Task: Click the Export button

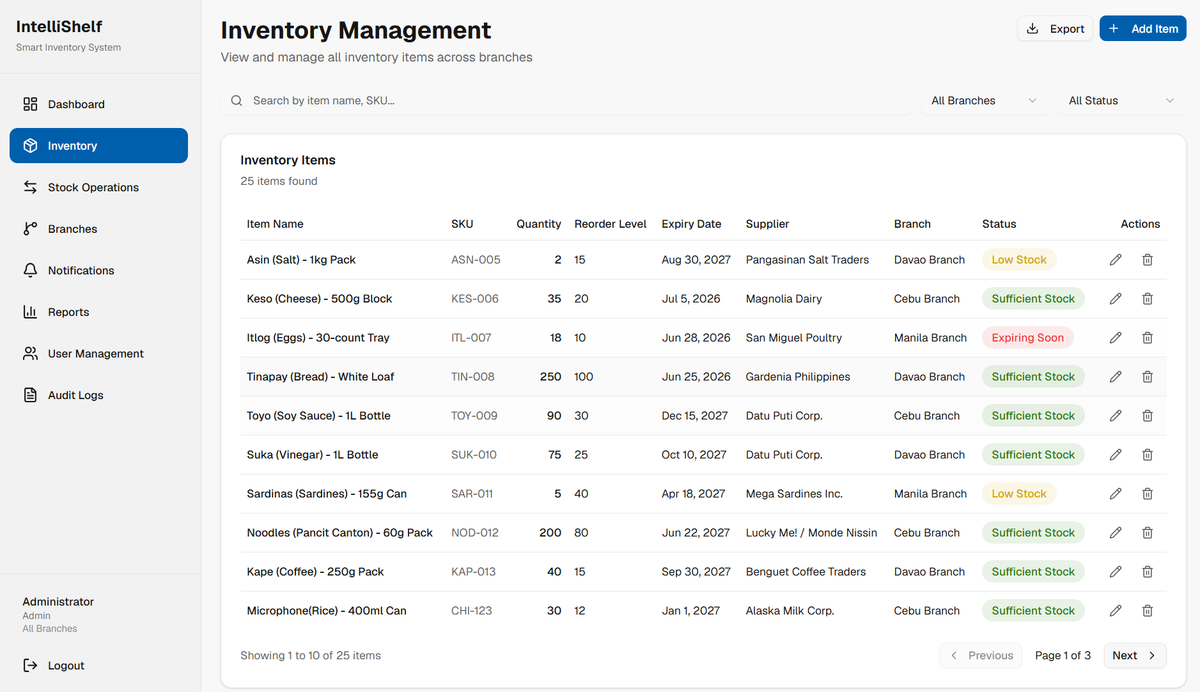Action: [1056, 29]
